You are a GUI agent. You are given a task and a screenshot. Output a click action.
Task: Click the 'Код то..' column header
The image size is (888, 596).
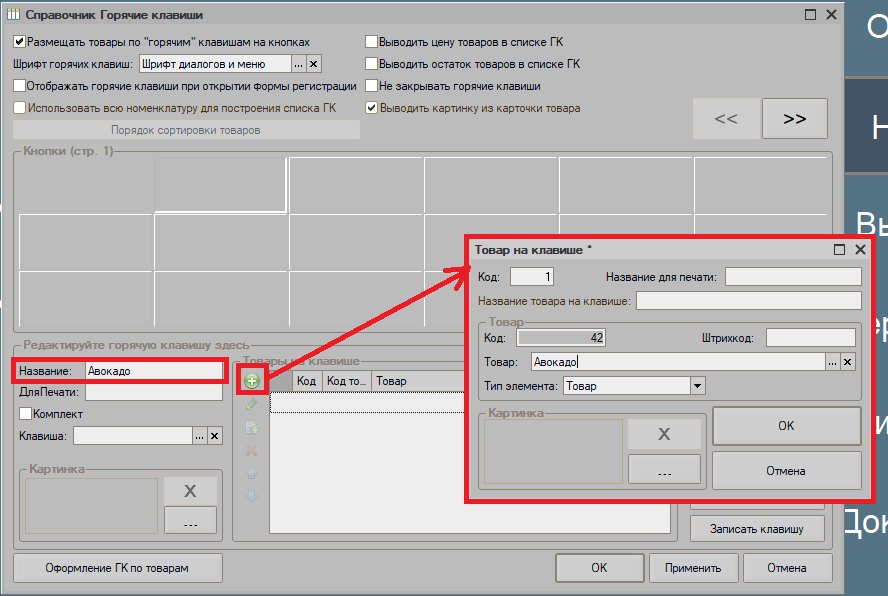(x=347, y=381)
